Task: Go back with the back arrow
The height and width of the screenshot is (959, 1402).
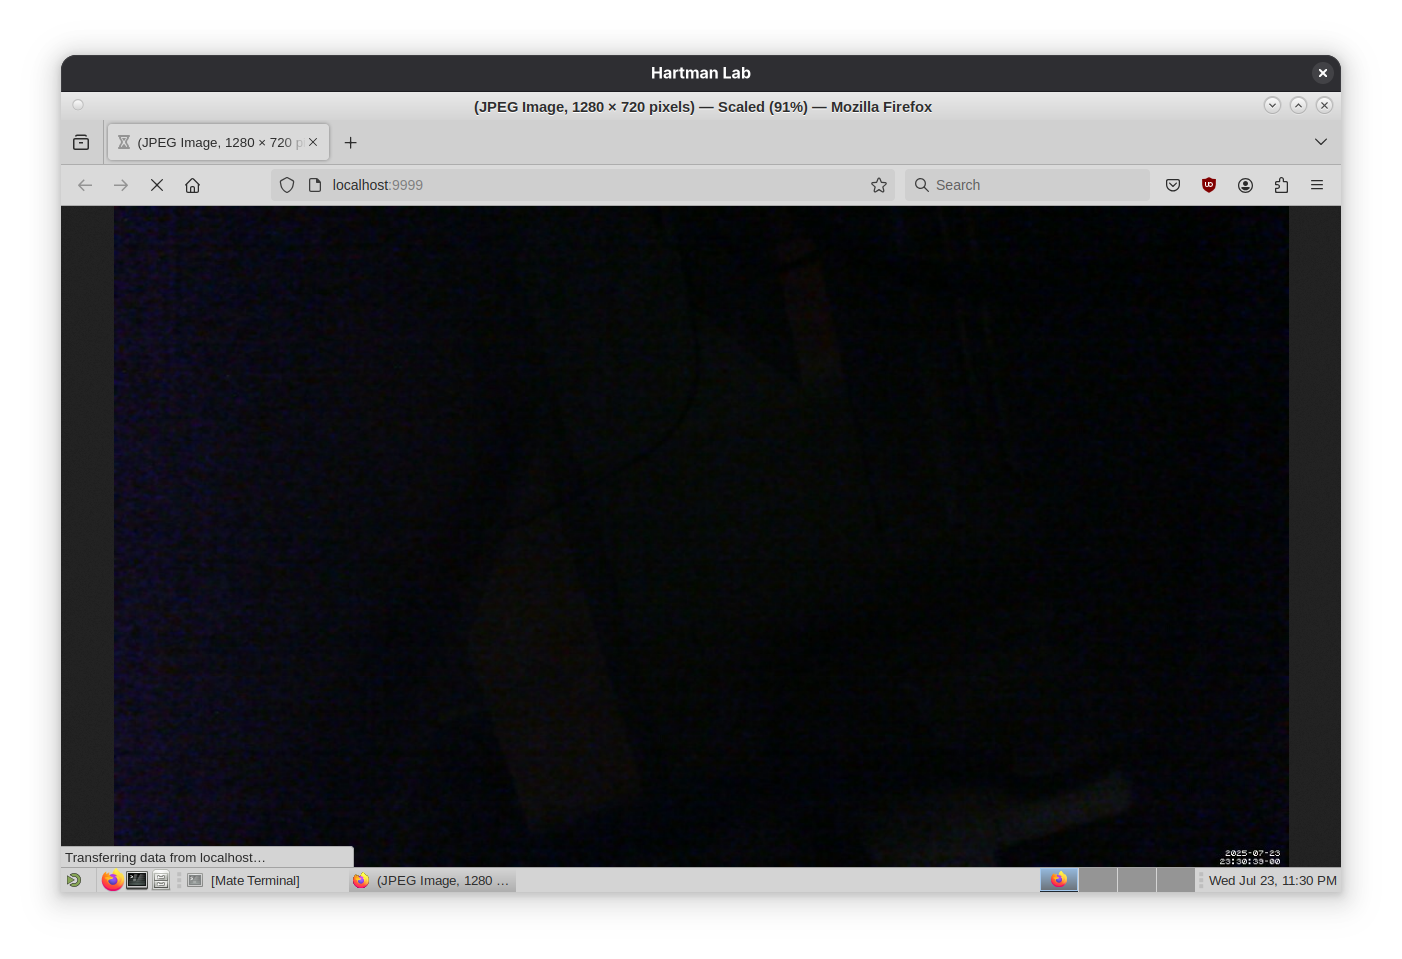Action: pos(85,185)
